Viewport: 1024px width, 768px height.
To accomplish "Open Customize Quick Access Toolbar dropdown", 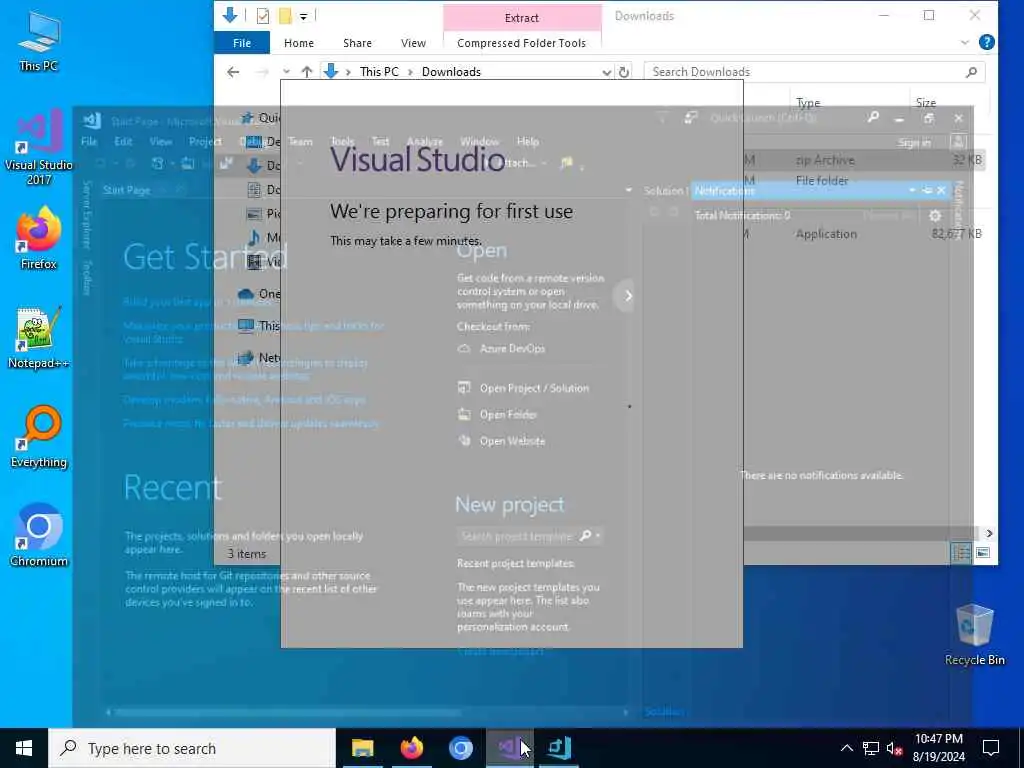I will [x=304, y=16].
